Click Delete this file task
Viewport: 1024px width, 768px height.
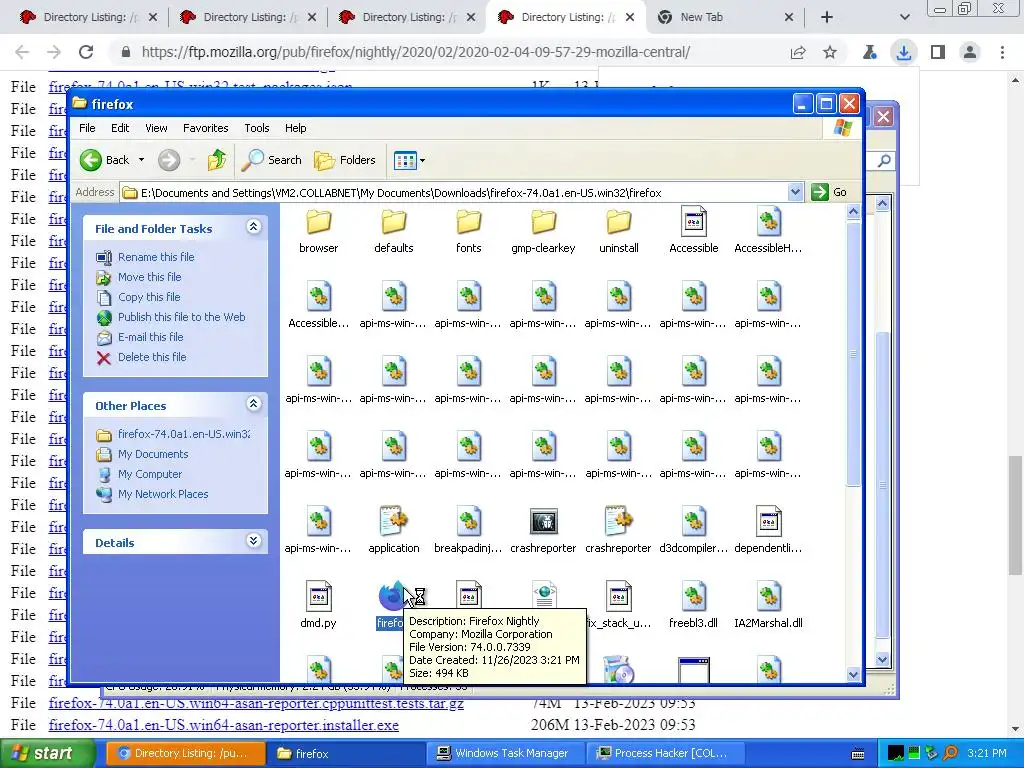[x=152, y=357]
